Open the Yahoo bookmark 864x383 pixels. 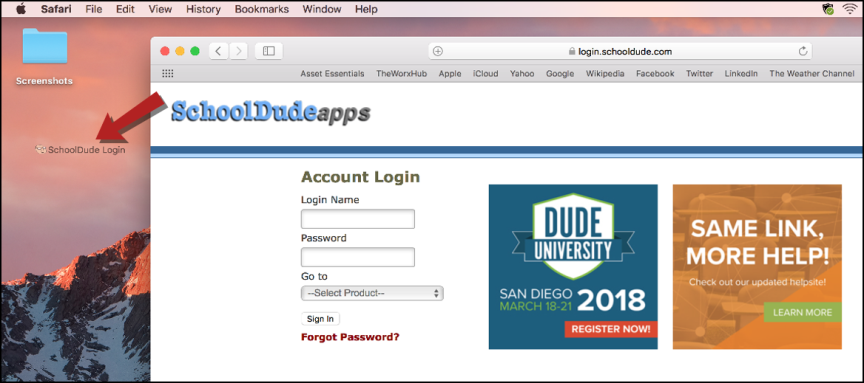(522, 73)
